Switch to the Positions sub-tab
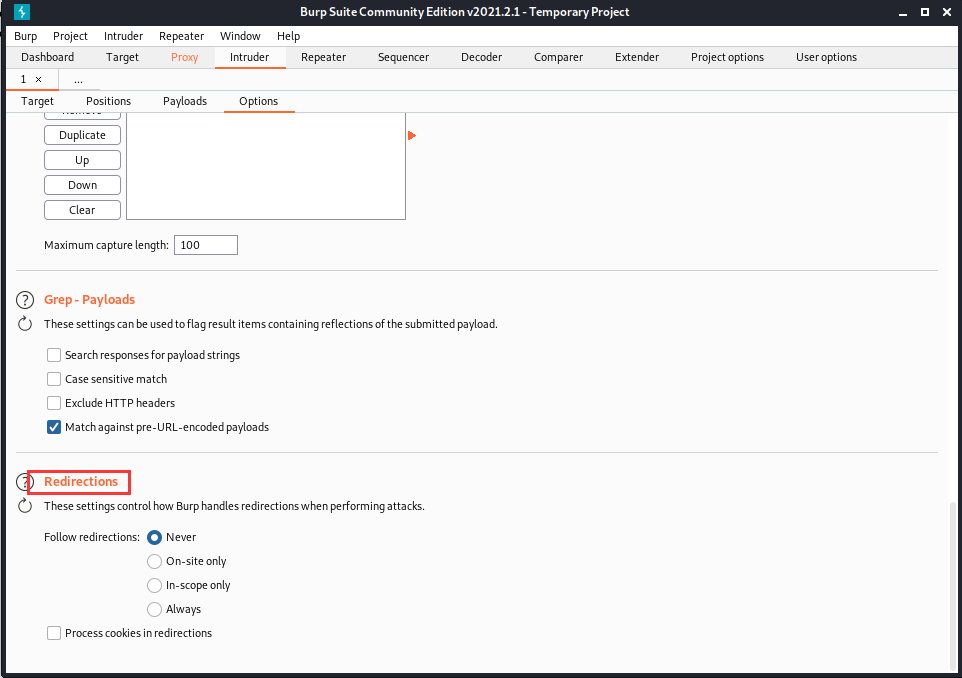The height and width of the screenshot is (678, 962). click(x=108, y=101)
